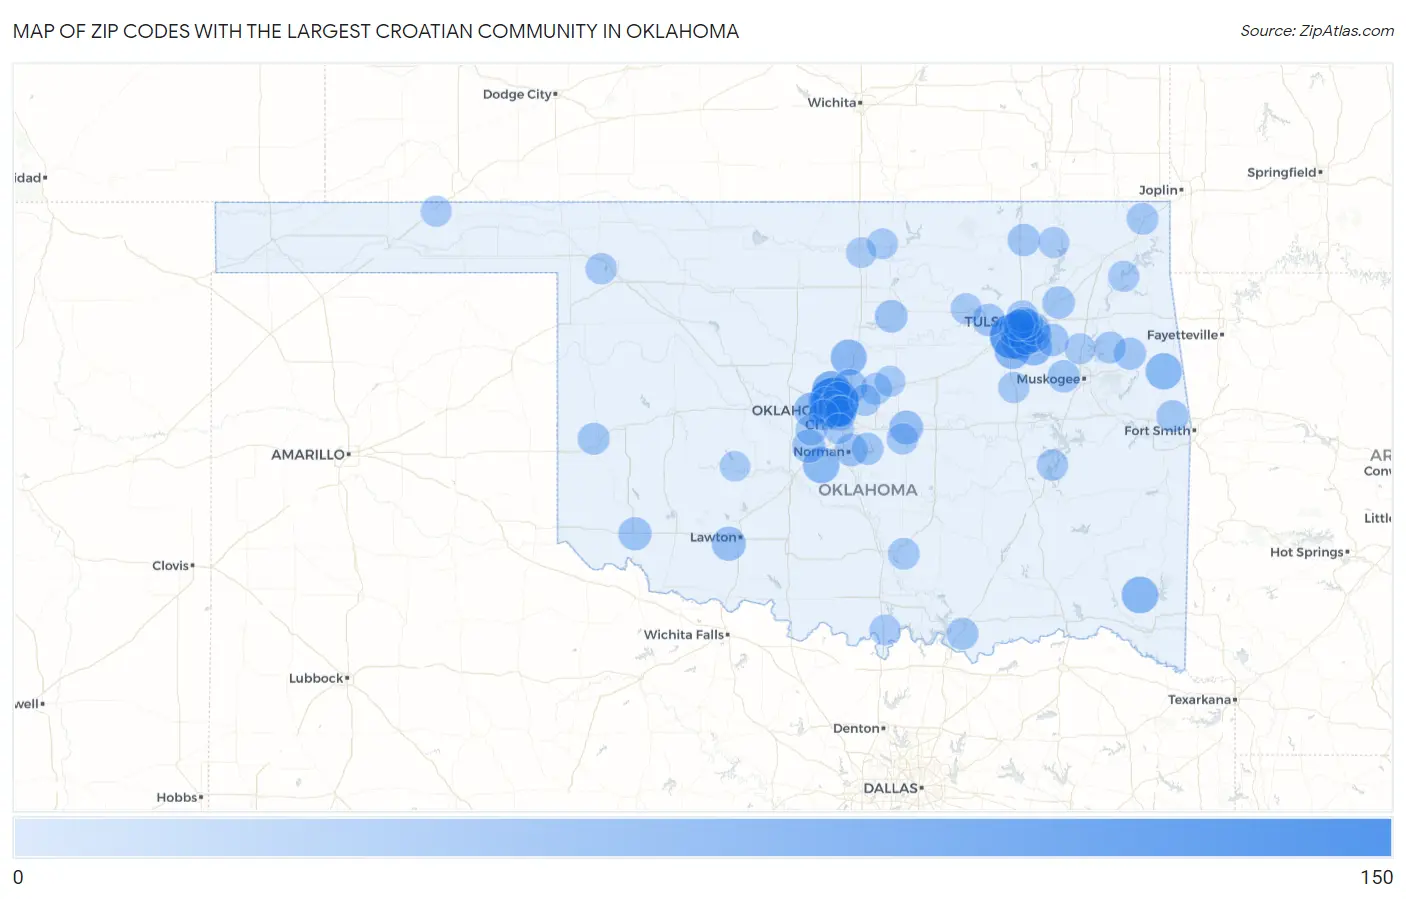This screenshot has width=1406, height=899.
Task: Click the Hot Springs city label
Action: coord(1307,552)
